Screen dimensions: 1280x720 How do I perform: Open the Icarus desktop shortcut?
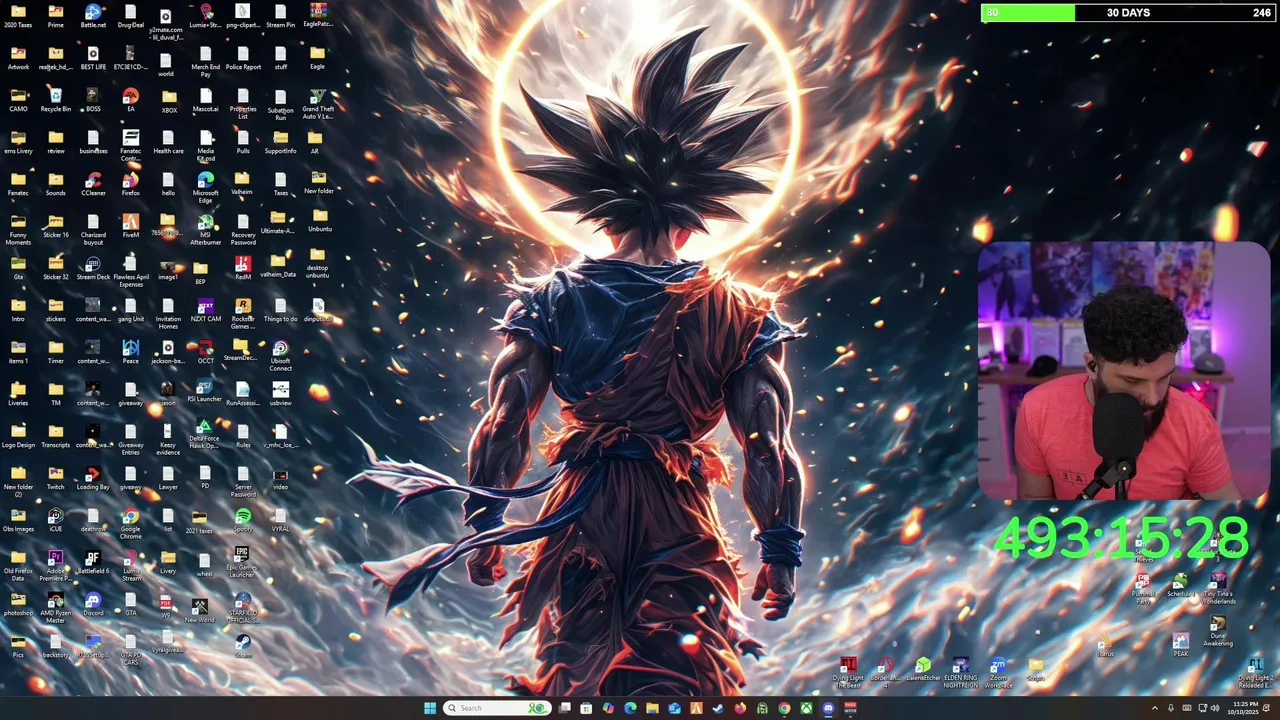(1106, 646)
